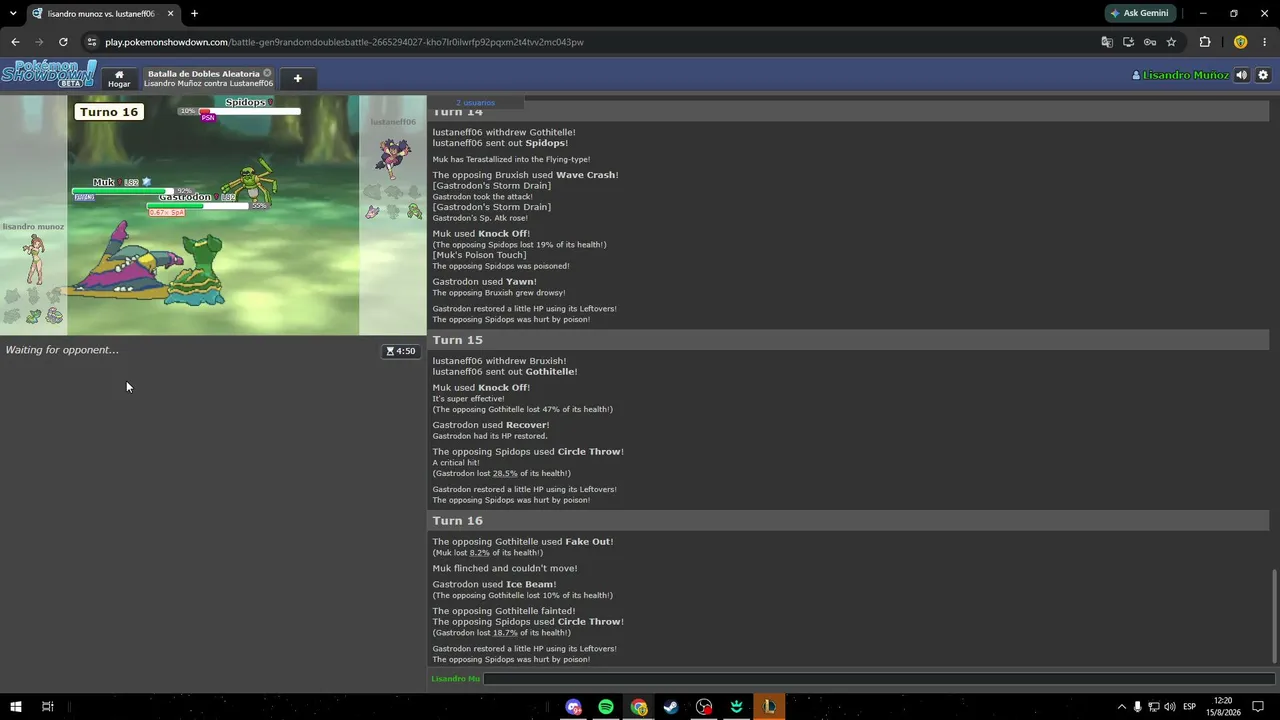Open the Showdown sound volume controls
The image size is (1280, 720).
(x=1241, y=75)
